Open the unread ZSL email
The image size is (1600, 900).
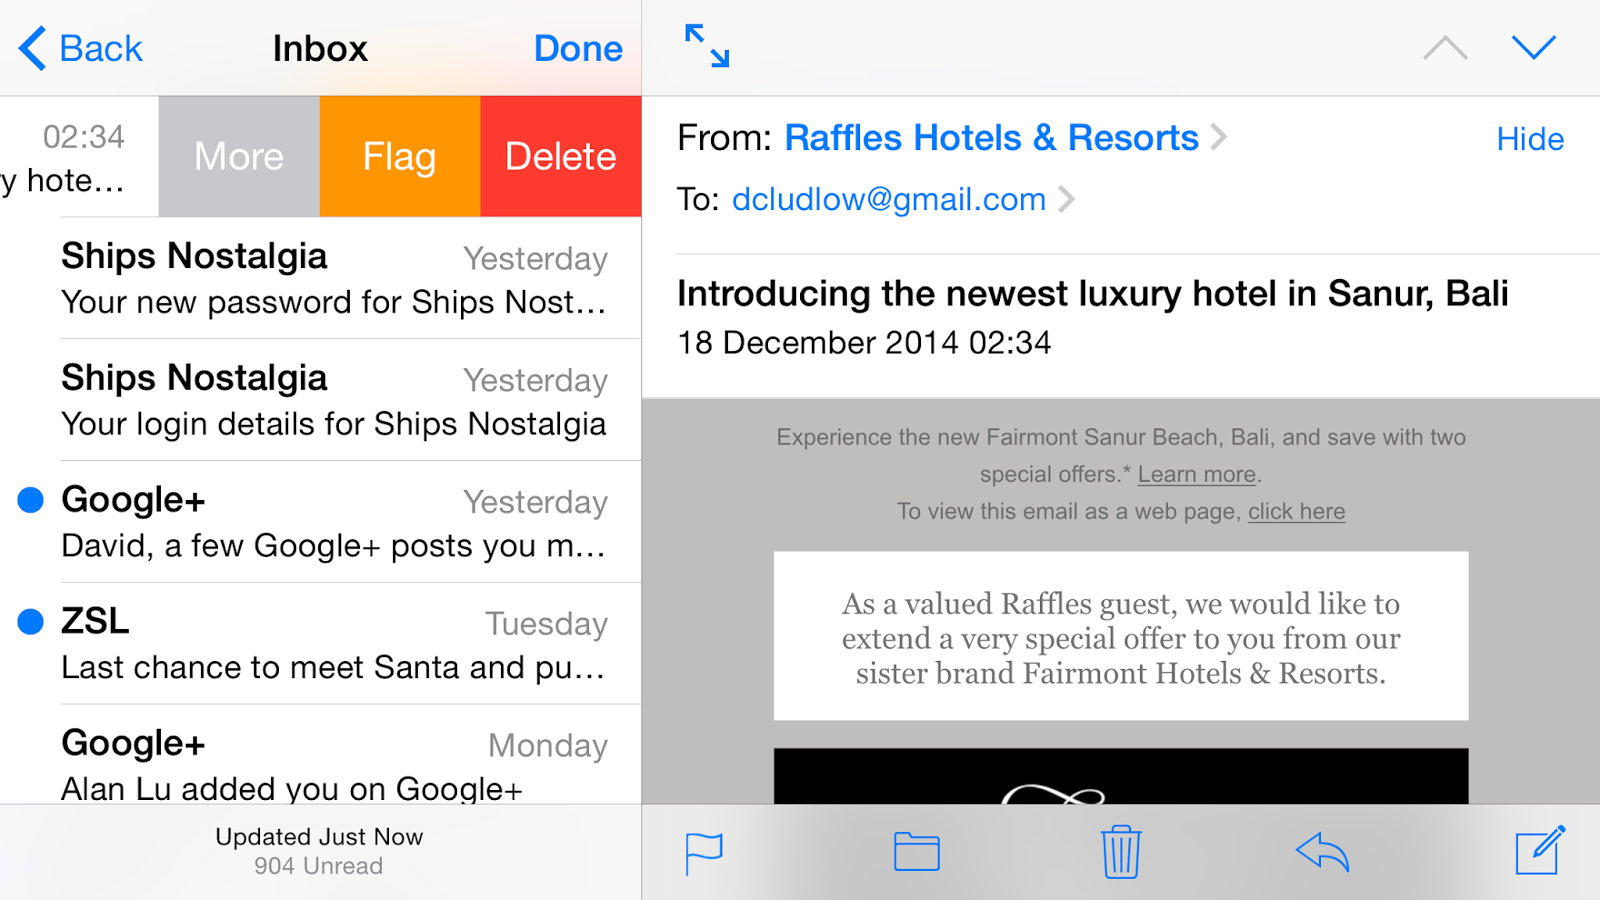333,643
